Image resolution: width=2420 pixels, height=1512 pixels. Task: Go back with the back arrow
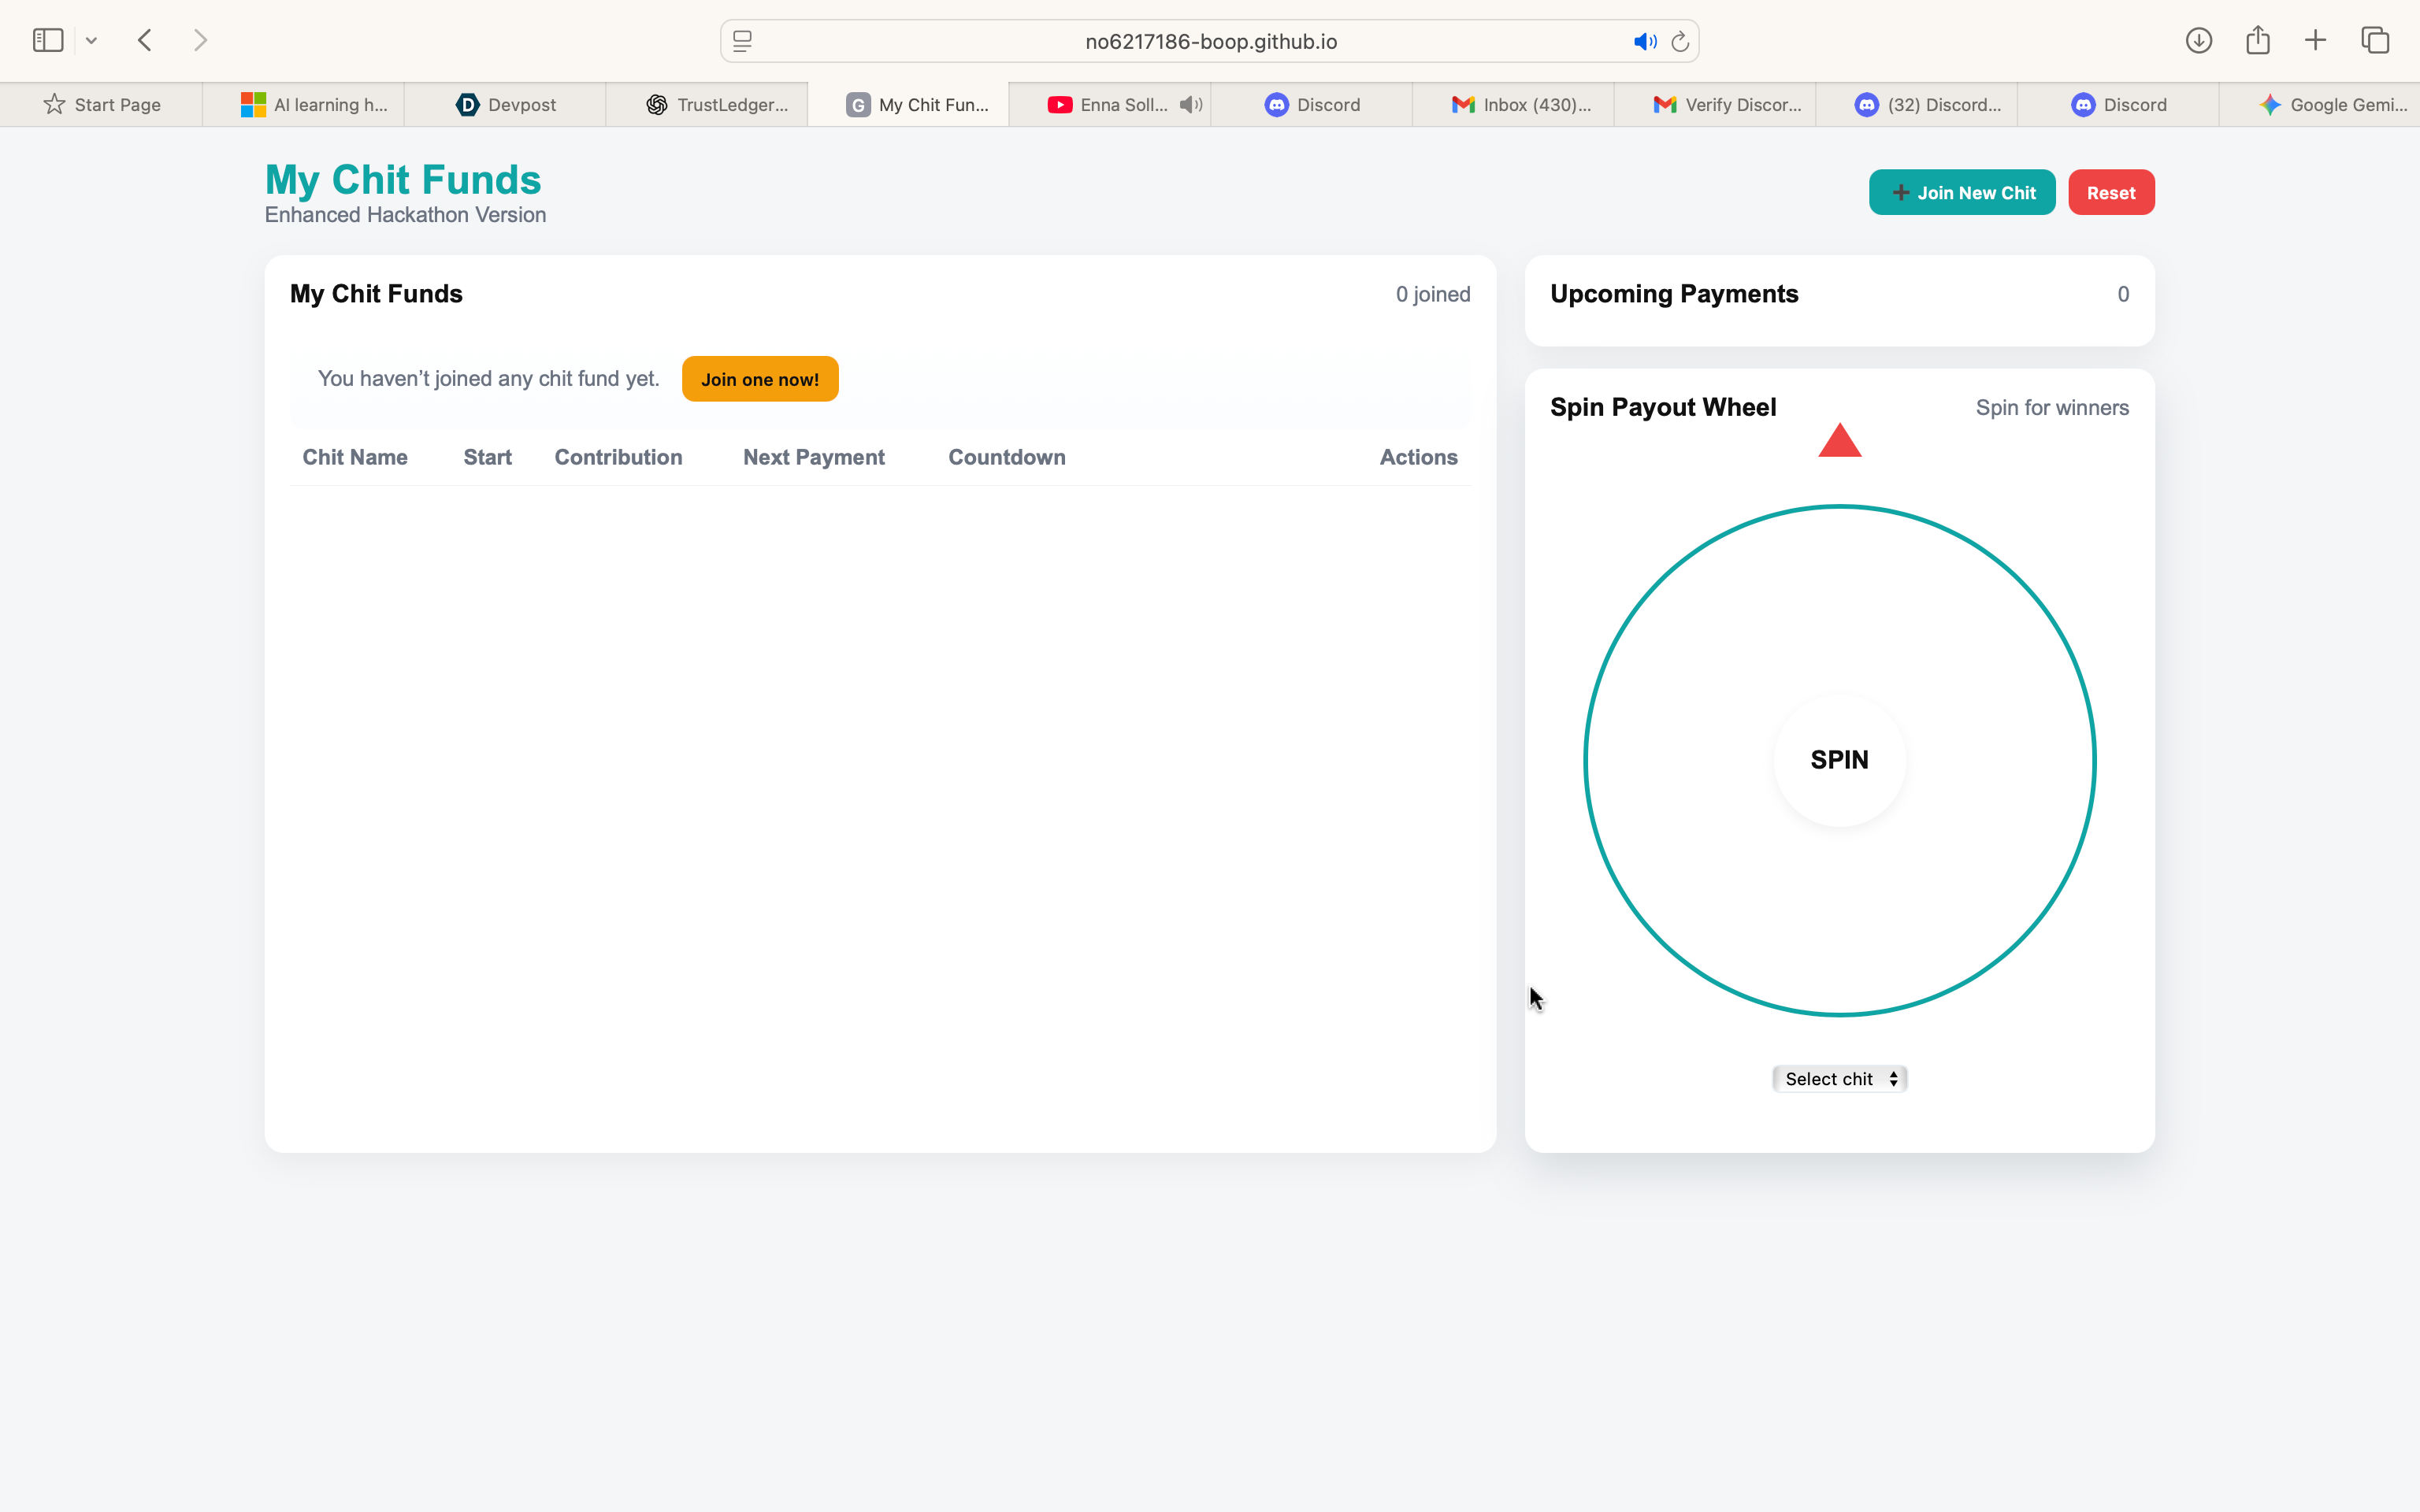pos(145,41)
